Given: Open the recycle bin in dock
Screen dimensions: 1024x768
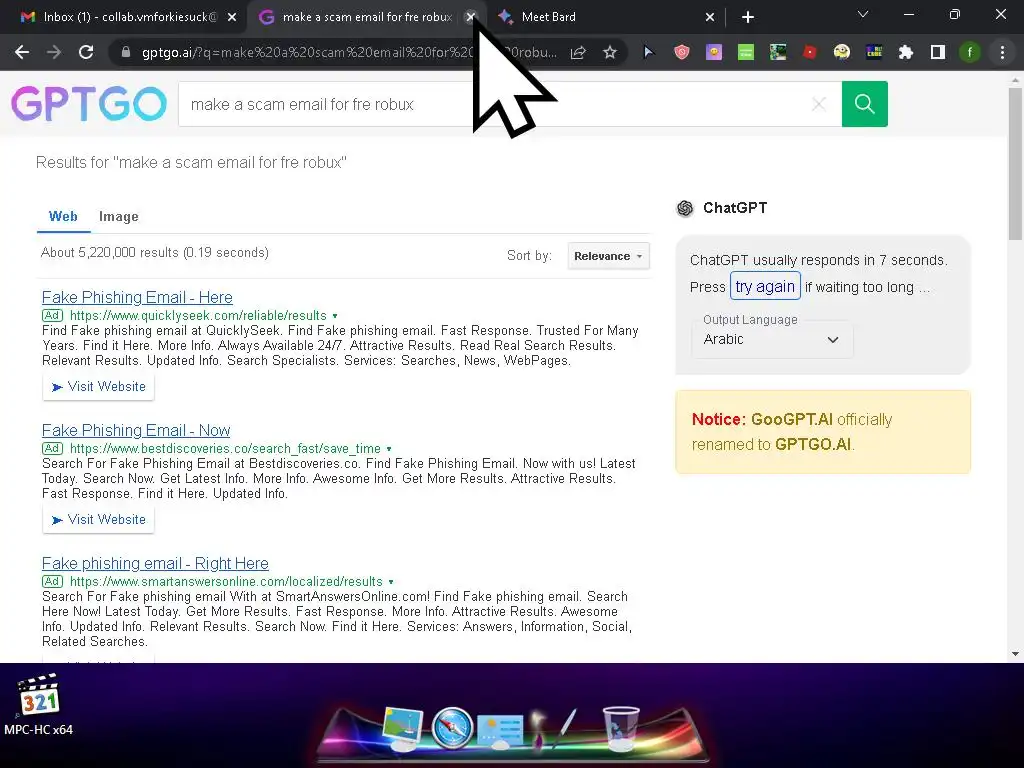Looking at the screenshot, I should (620, 728).
